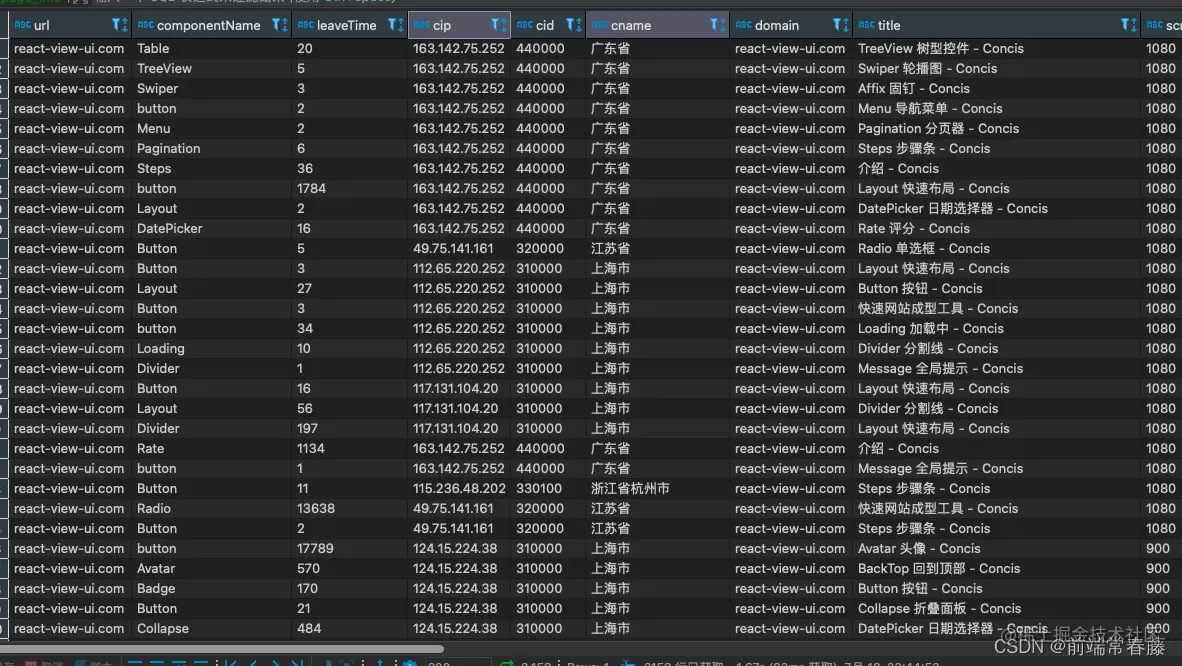Select url cell in the Swiper row

point(70,88)
